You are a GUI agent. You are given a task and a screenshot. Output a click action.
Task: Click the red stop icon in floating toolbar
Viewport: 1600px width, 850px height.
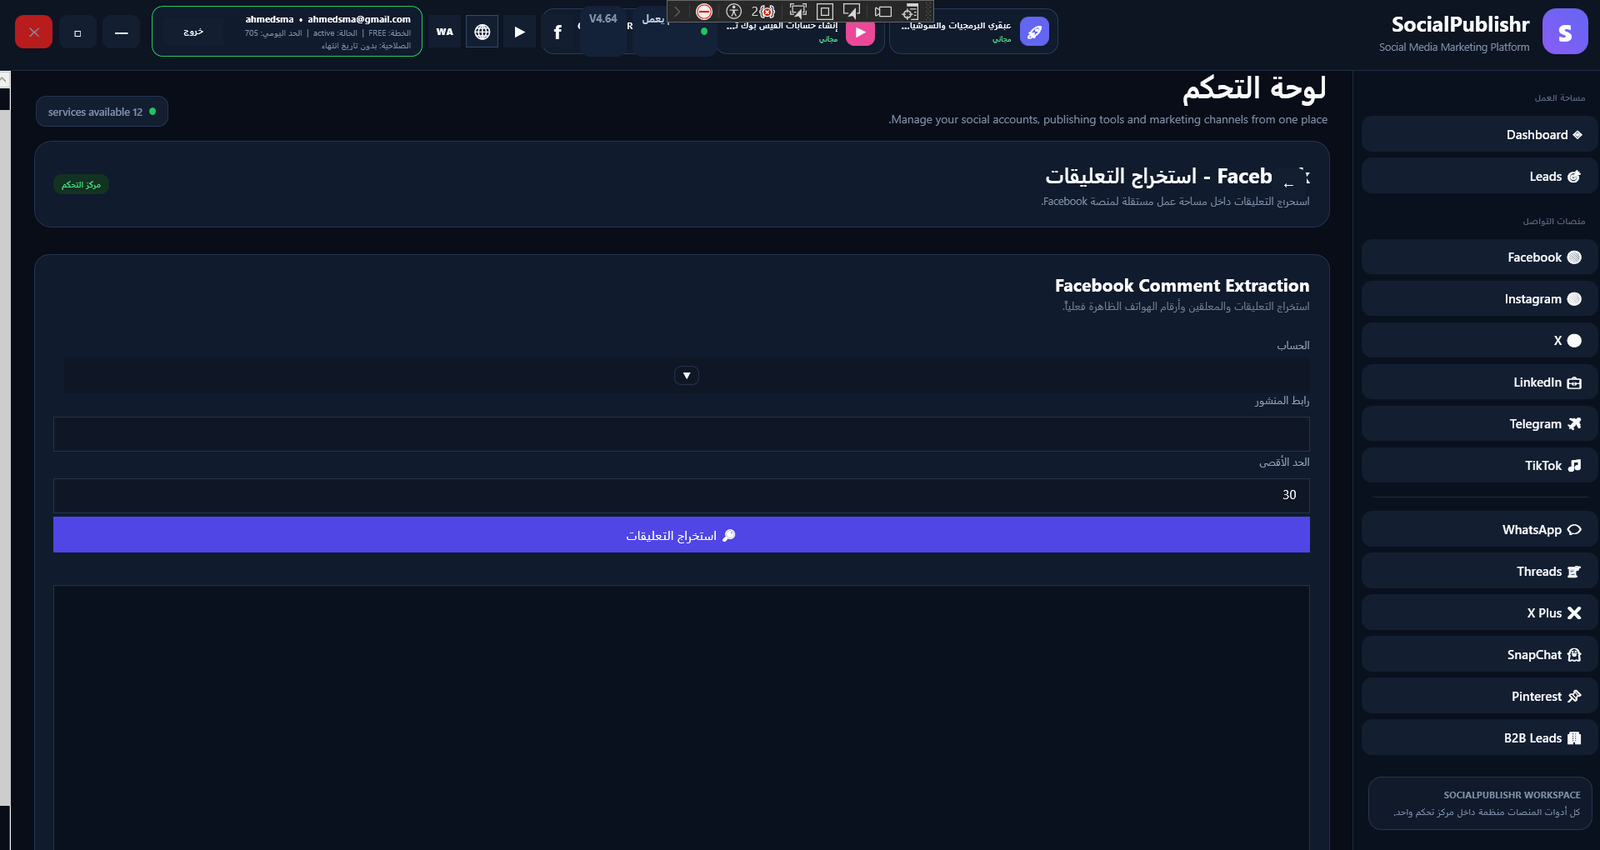coord(704,12)
